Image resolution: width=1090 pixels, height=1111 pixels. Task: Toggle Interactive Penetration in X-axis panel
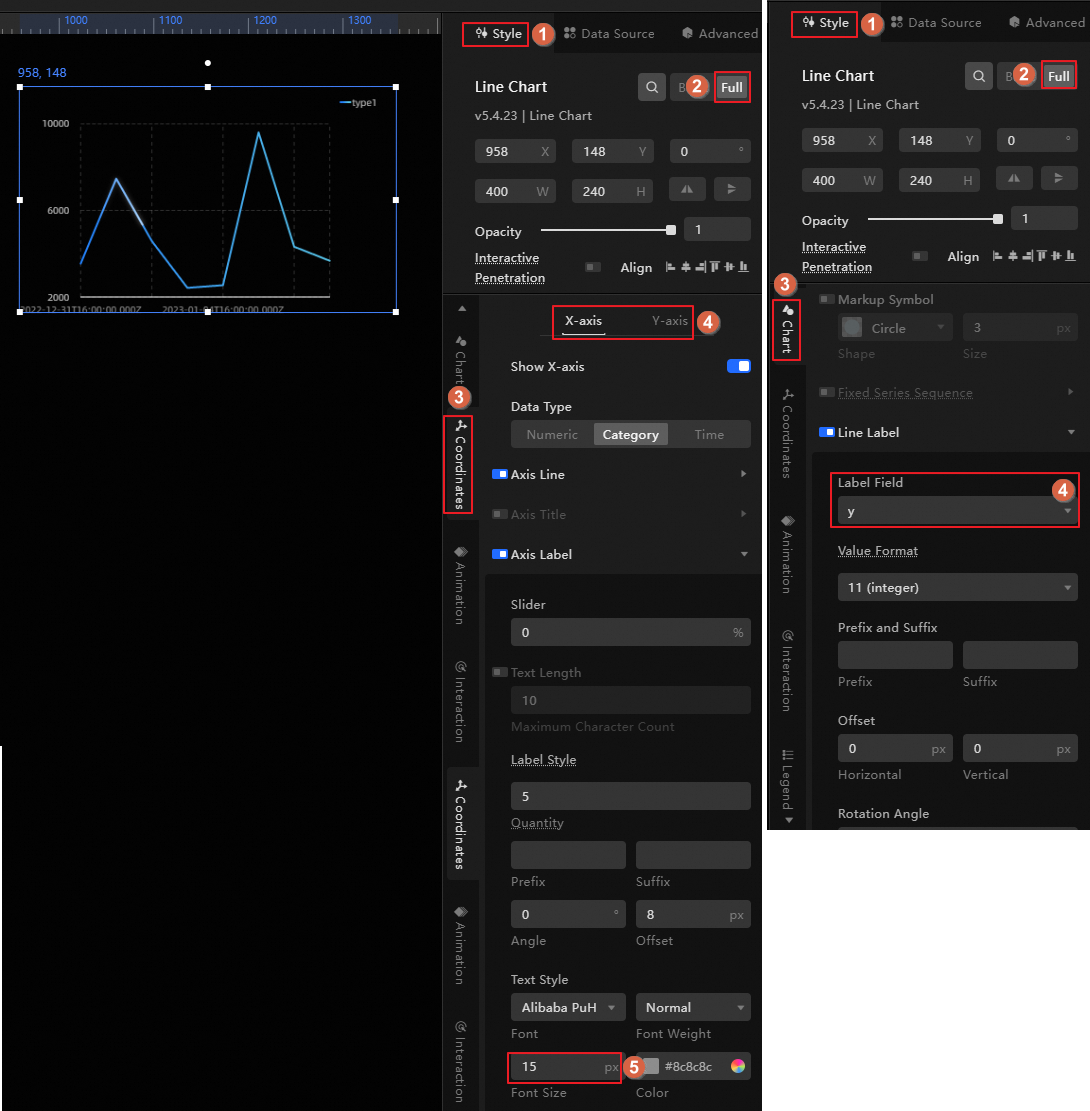592,267
